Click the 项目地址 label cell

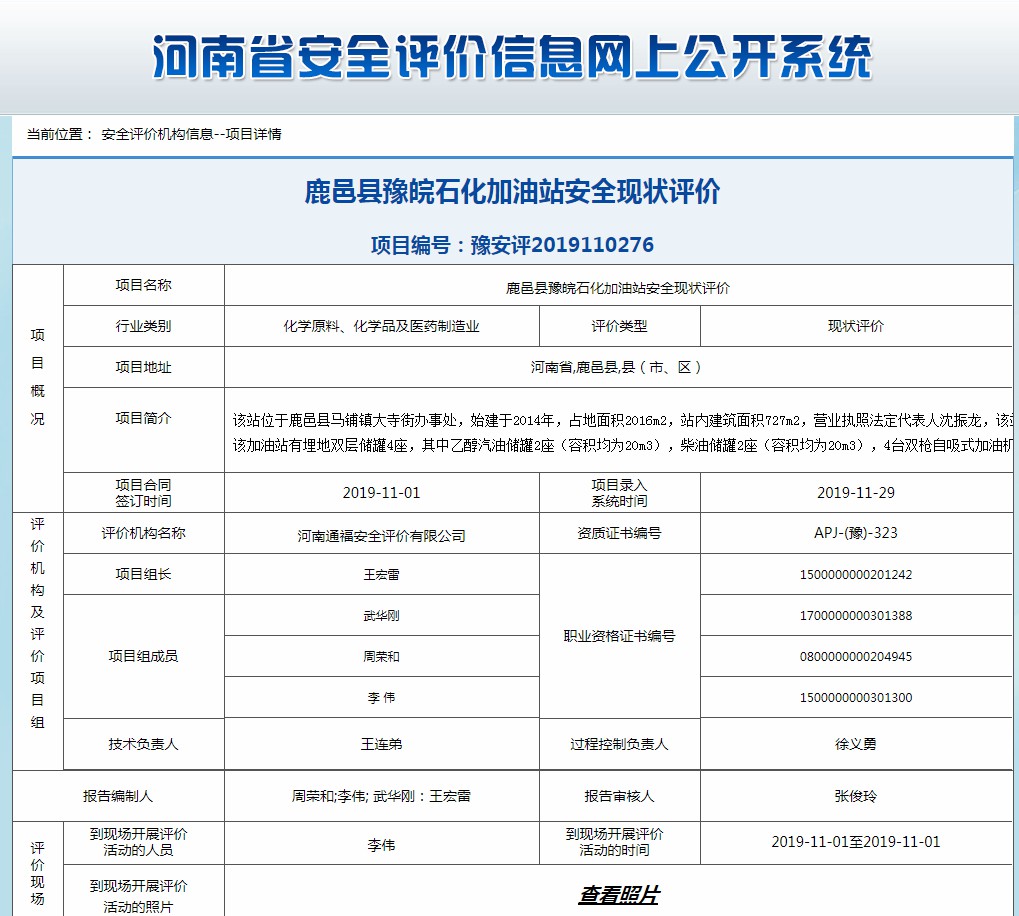coord(144,366)
